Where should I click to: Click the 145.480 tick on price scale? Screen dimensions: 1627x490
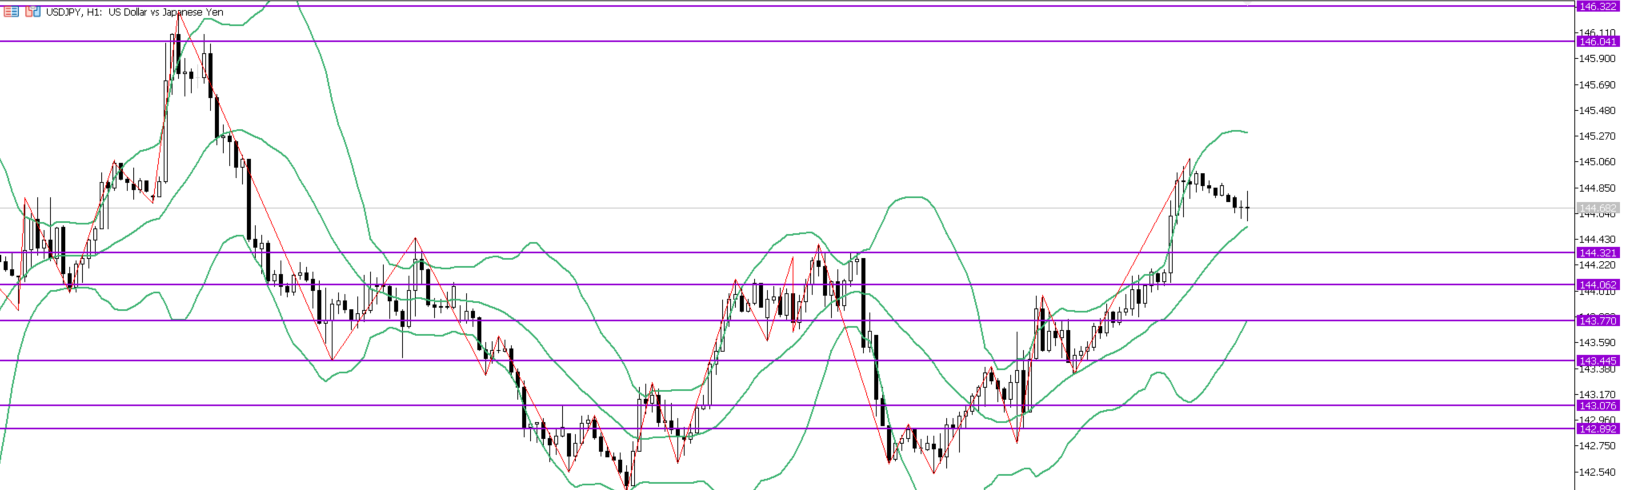(1597, 110)
